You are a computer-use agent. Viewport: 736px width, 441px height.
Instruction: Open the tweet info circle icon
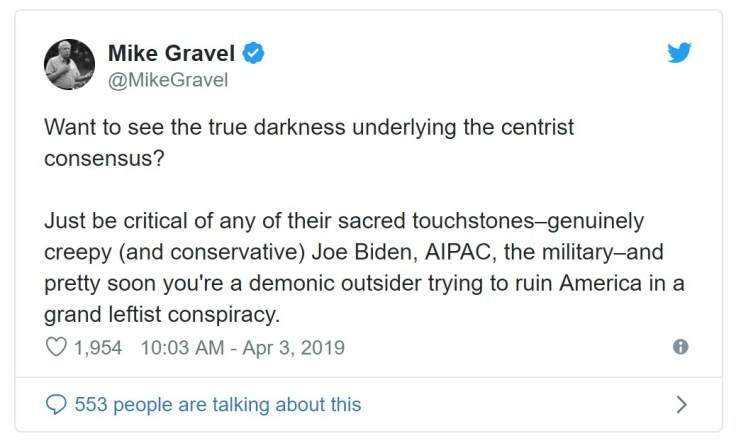[x=681, y=347]
